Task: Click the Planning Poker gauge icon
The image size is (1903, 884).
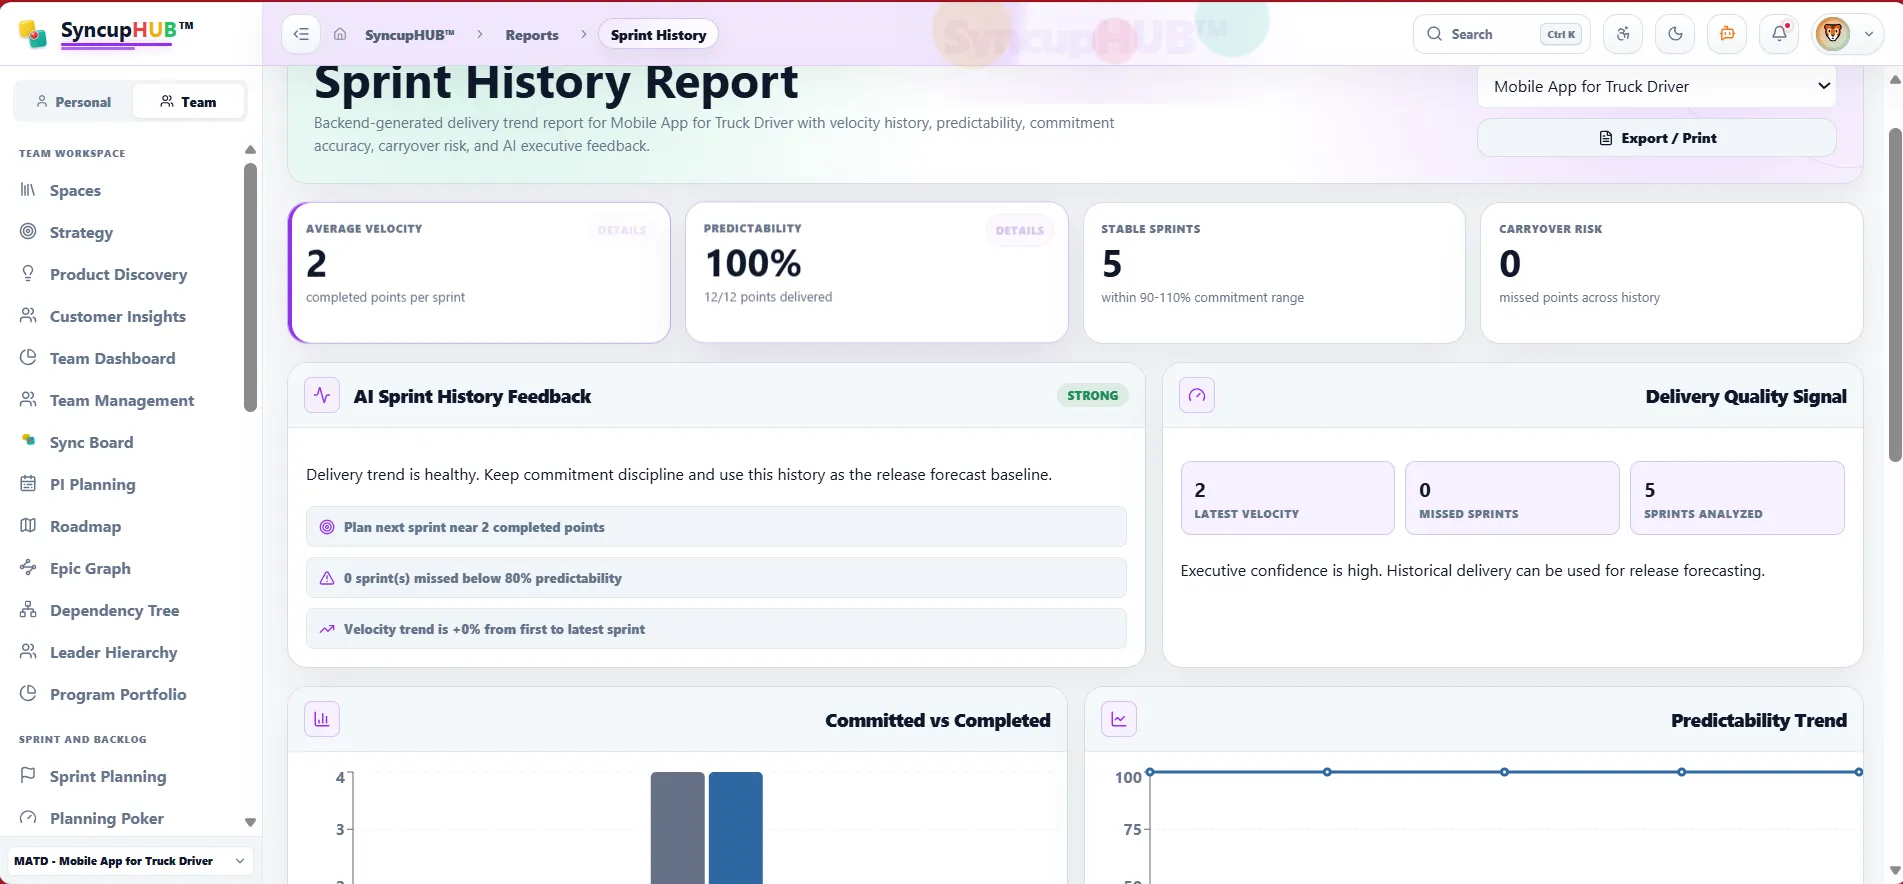Action: (28, 817)
